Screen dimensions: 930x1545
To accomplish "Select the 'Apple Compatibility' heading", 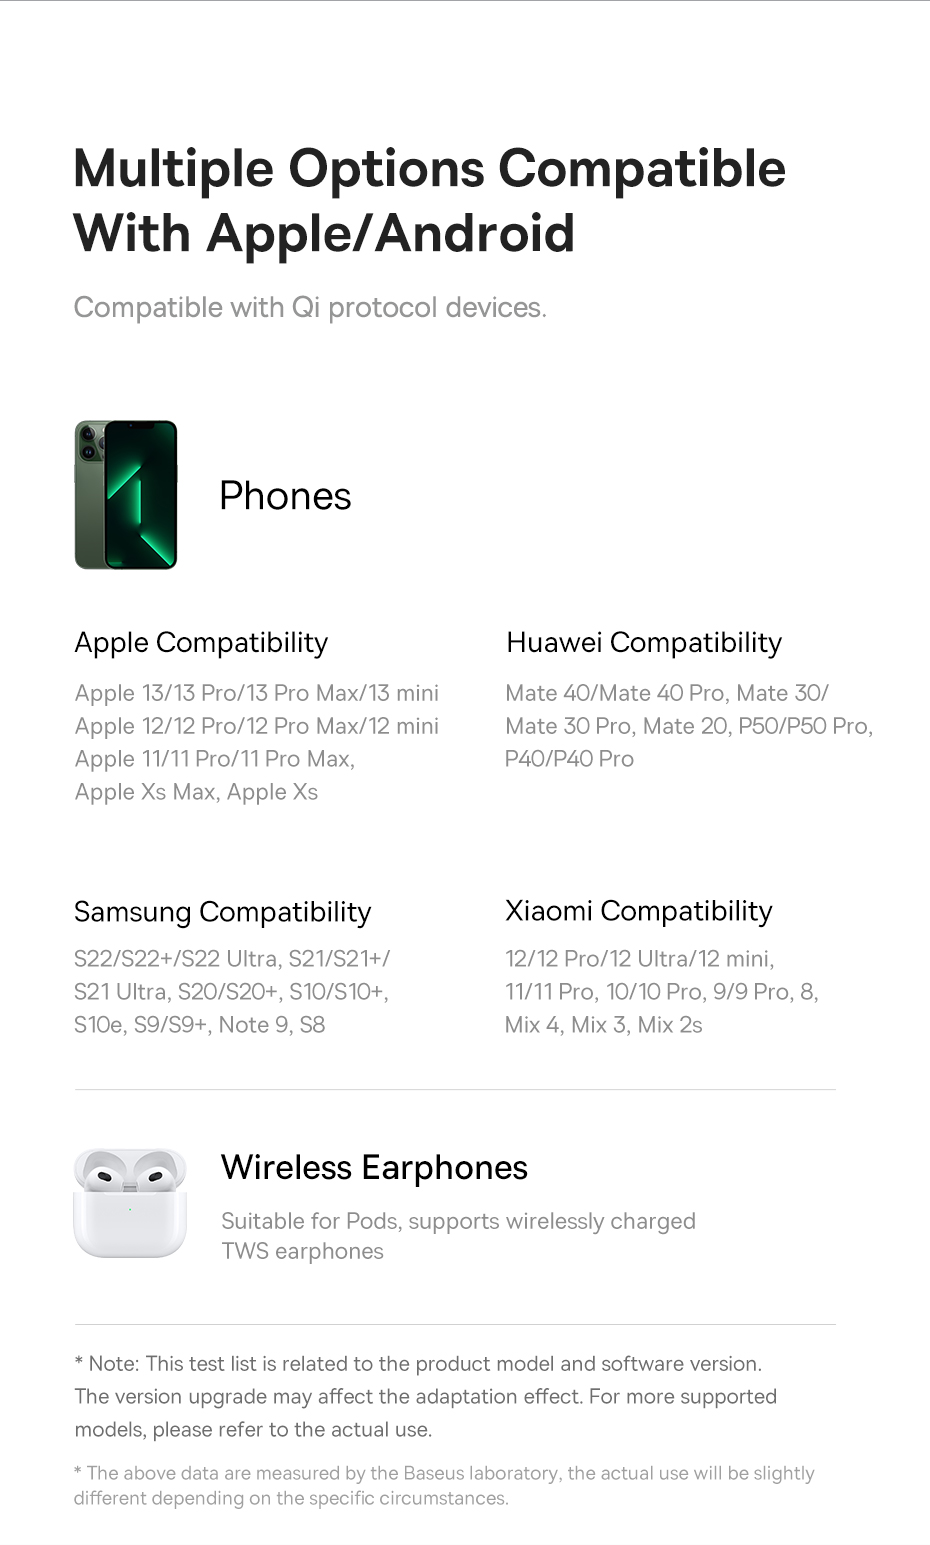I will click(201, 642).
